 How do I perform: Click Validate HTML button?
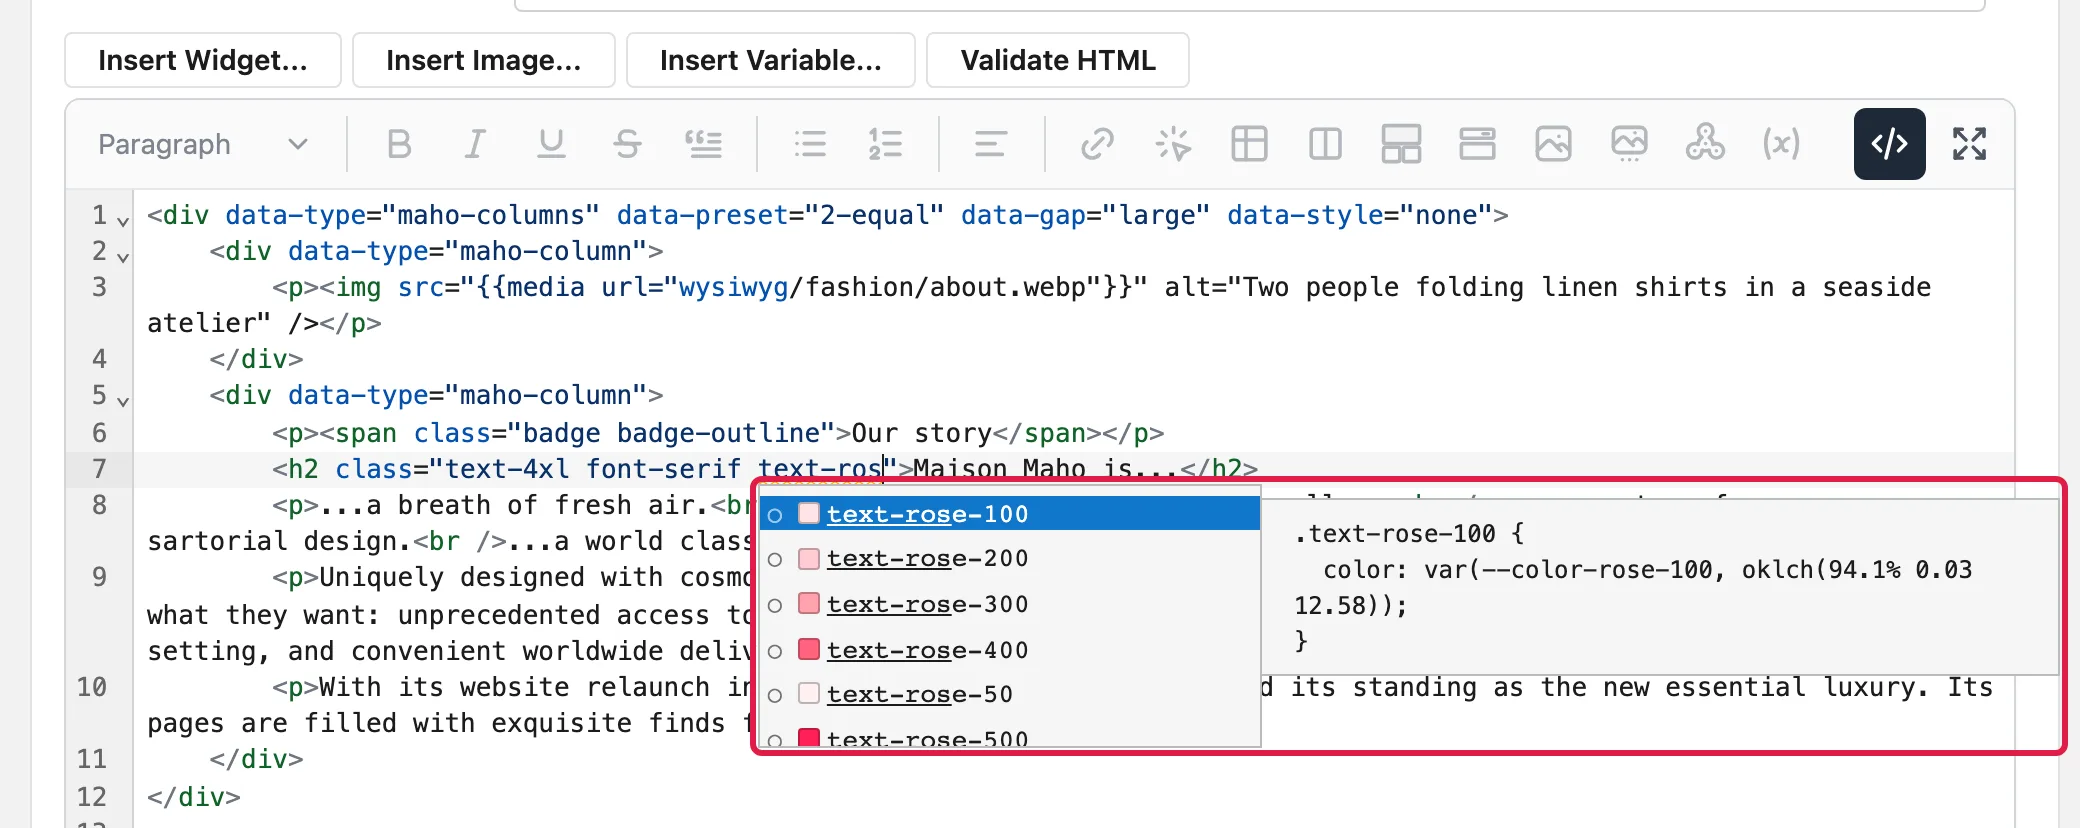click(1058, 60)
